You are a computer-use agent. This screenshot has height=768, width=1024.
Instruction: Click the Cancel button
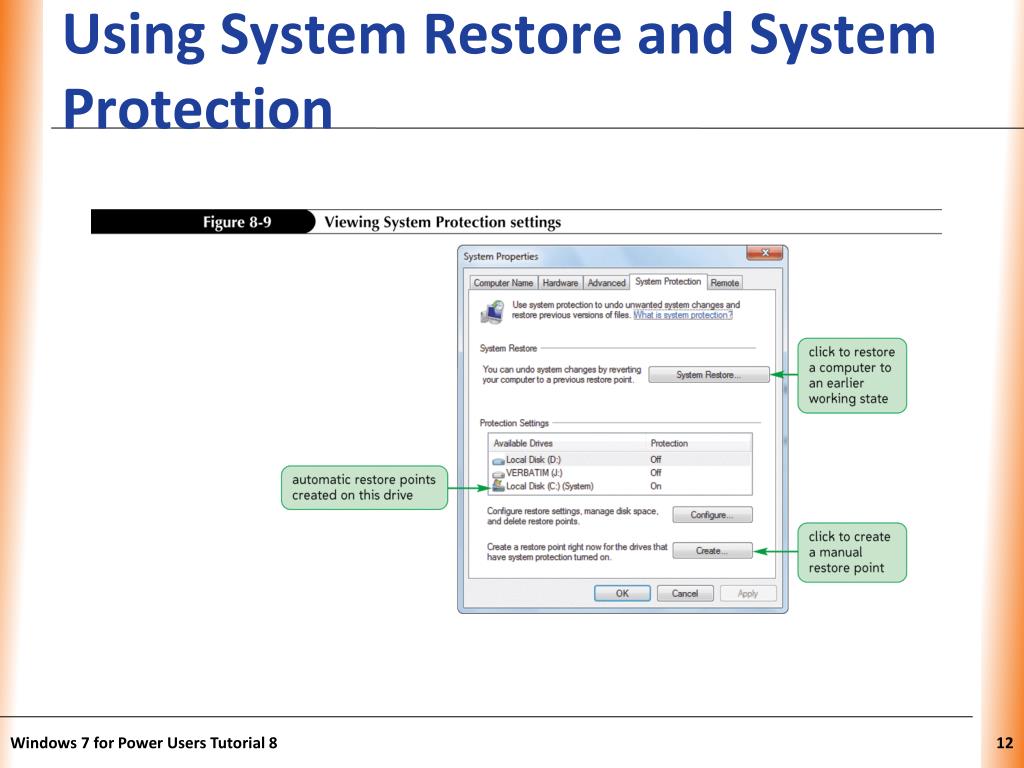point(684,593)
